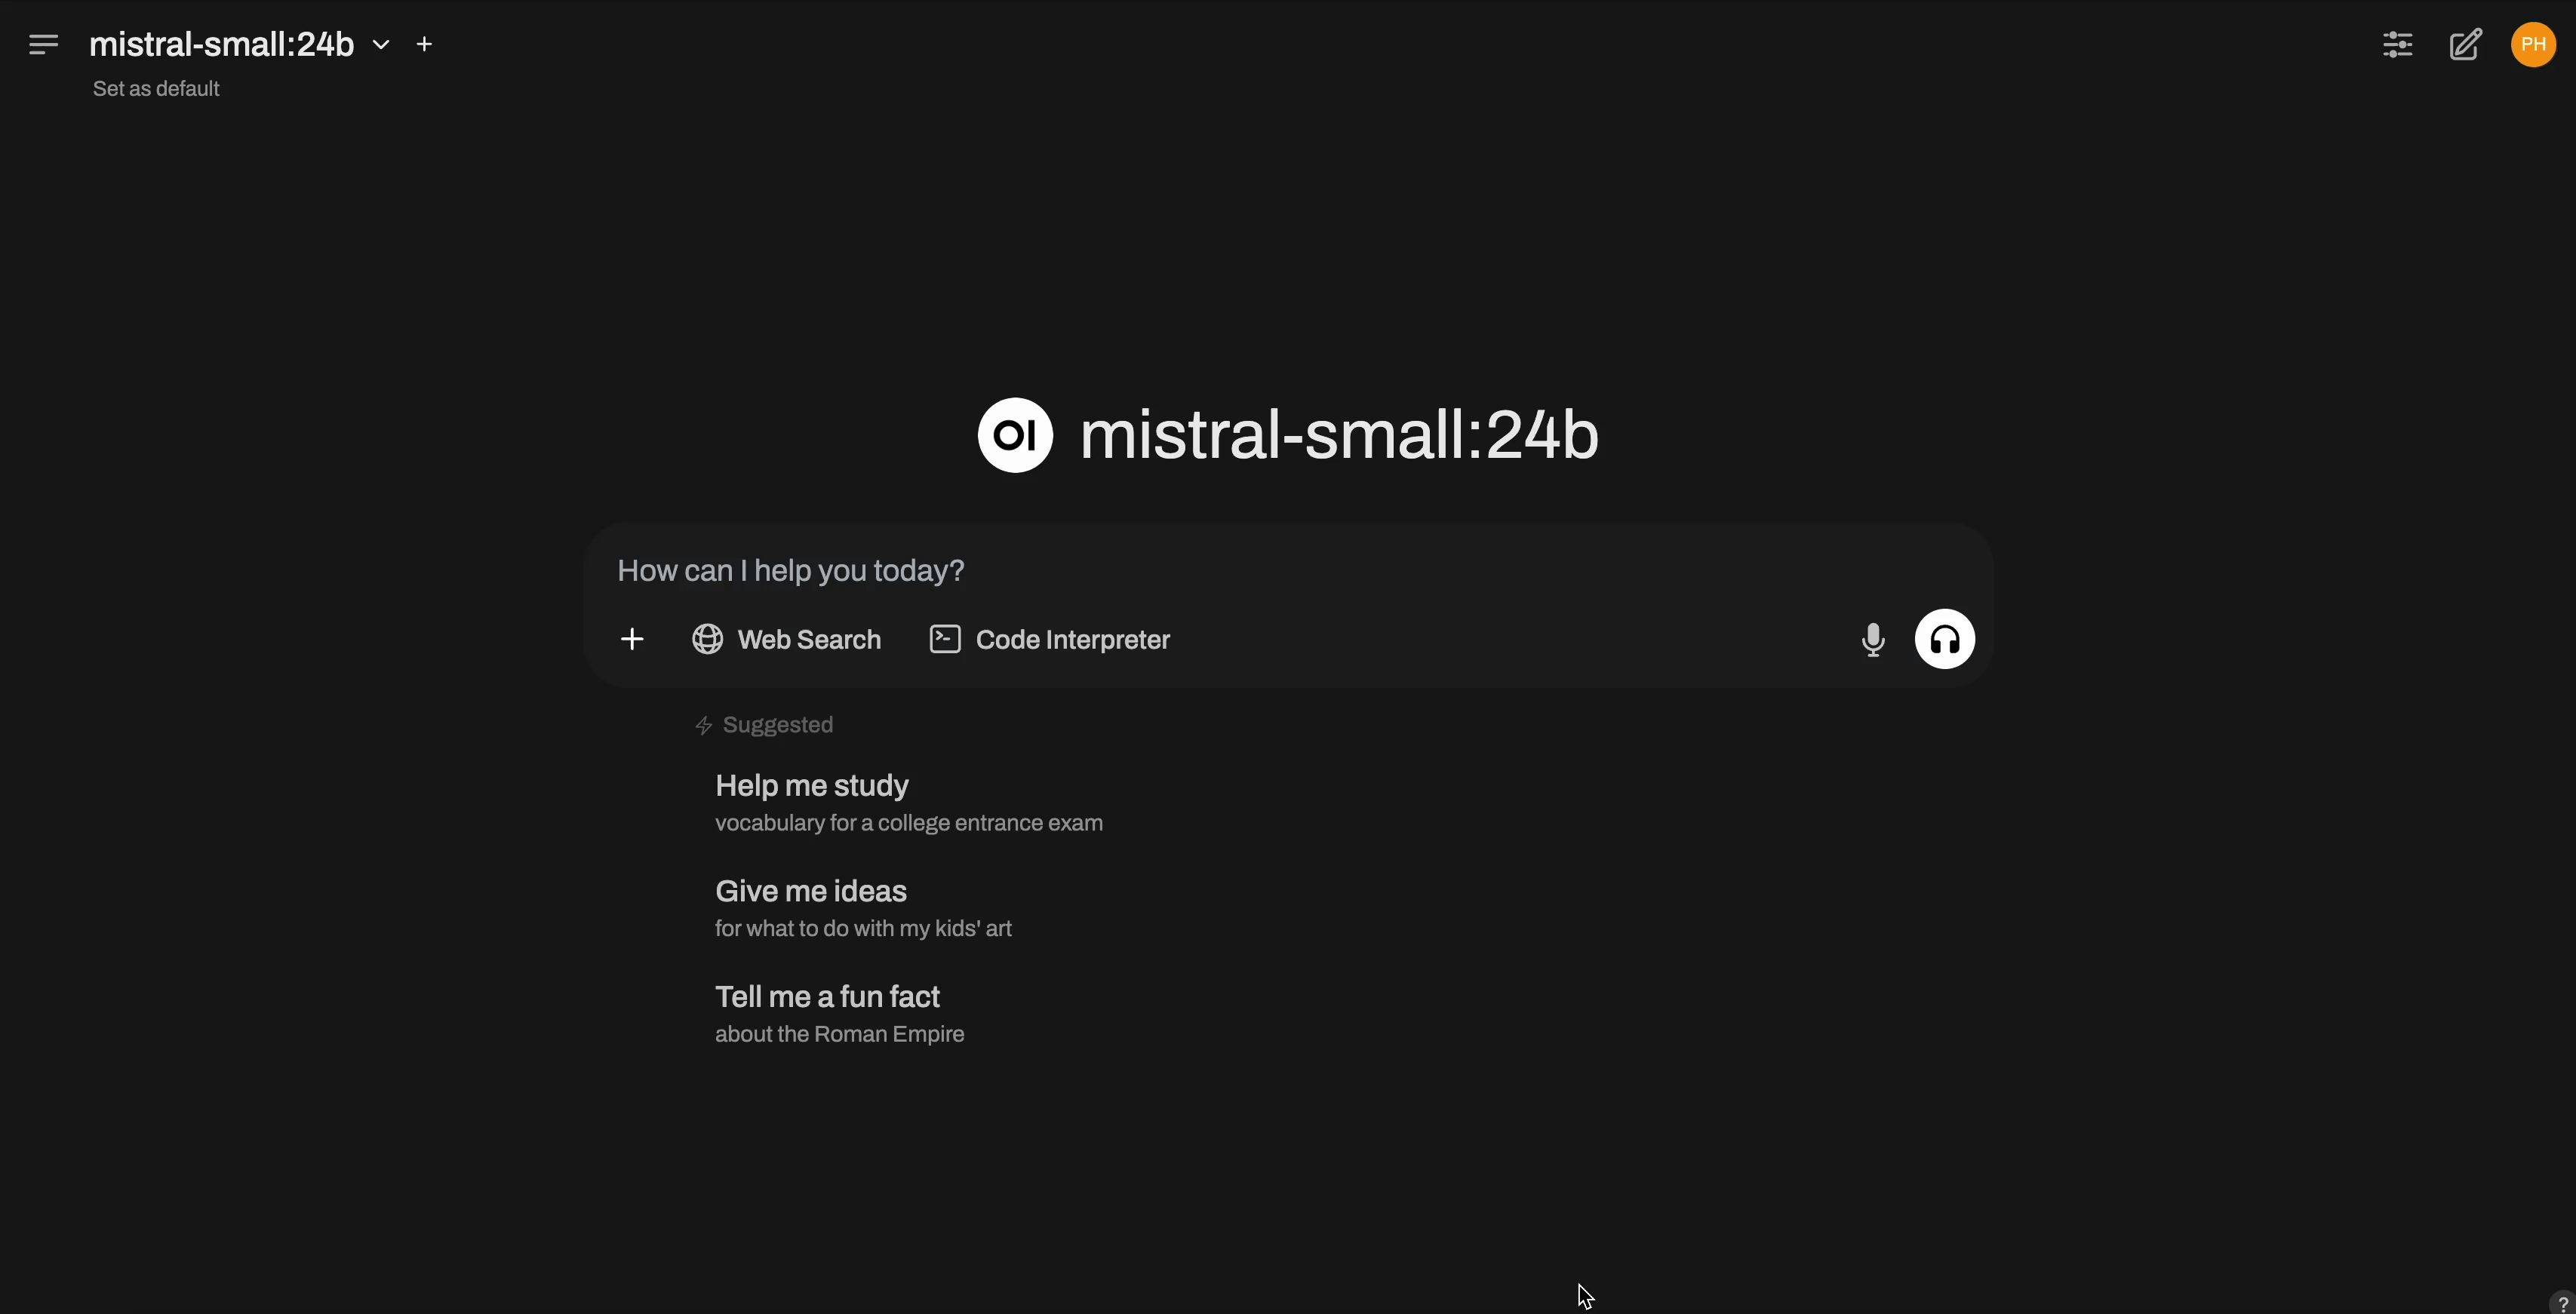Focus the 'How can I help you today?' input
Viewport: 2576px width, 1314px height.
pyautogui.click(x=1288, y=571)
